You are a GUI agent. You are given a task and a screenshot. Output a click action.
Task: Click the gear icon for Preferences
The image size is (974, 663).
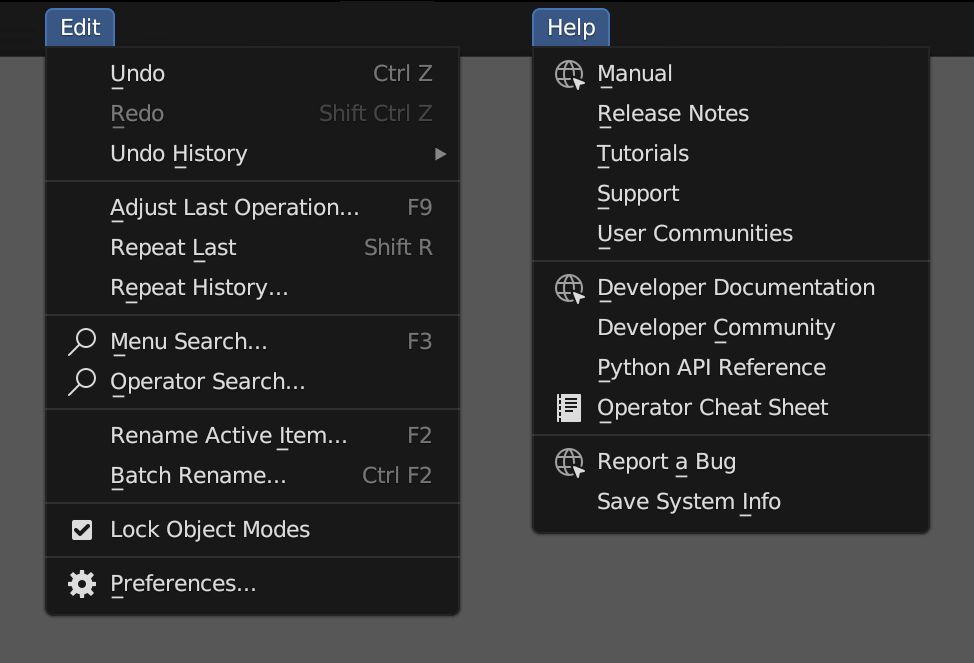coord(82,584)
